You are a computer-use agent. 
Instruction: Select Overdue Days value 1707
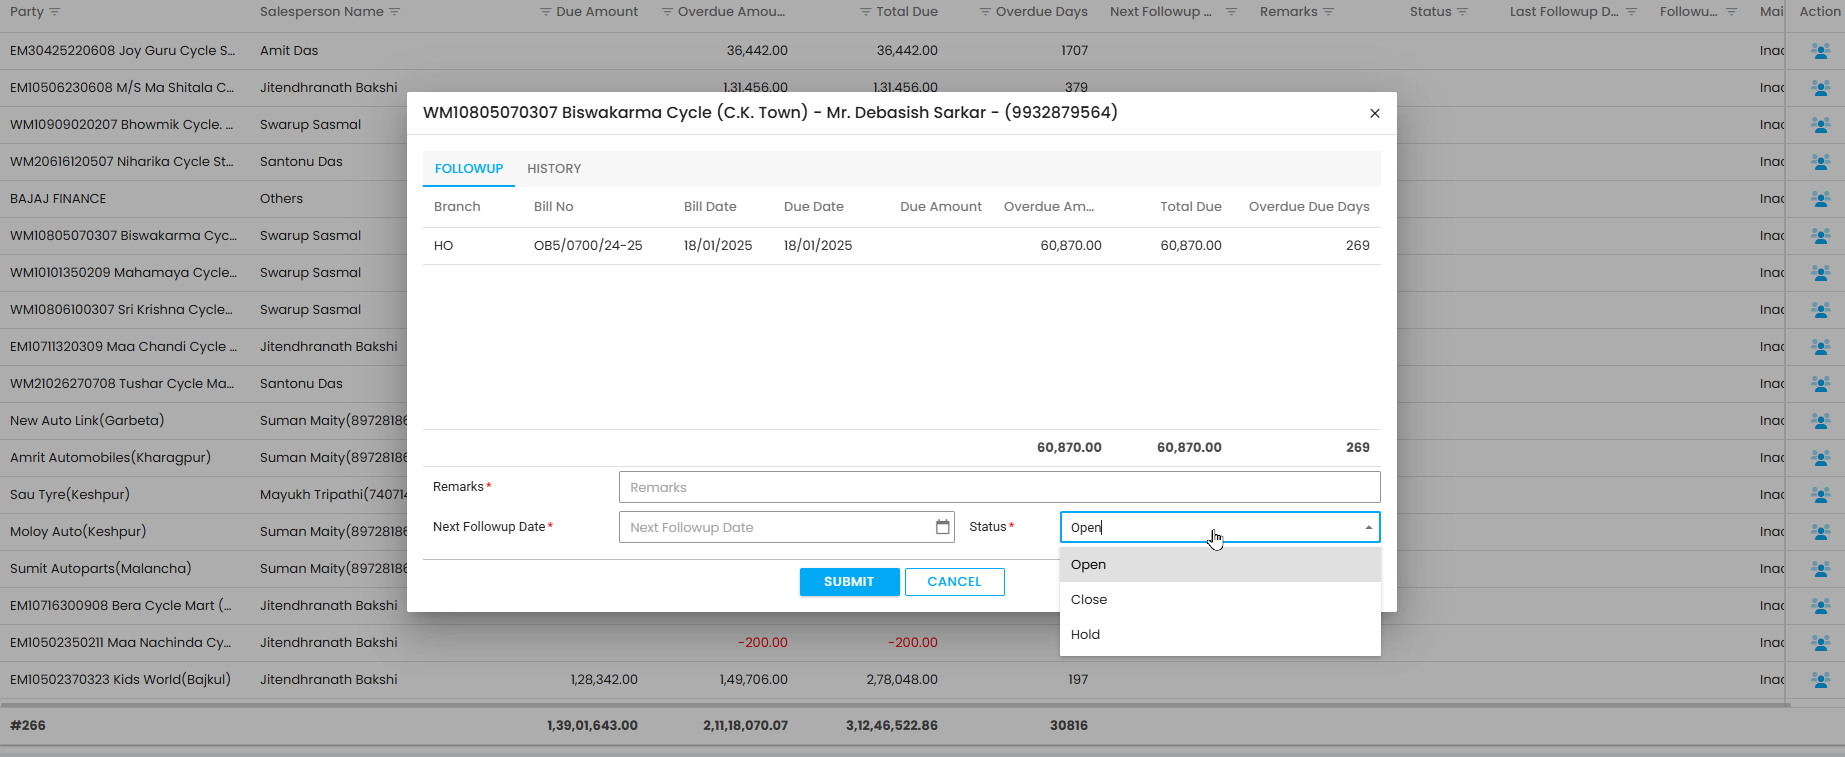1074,51
